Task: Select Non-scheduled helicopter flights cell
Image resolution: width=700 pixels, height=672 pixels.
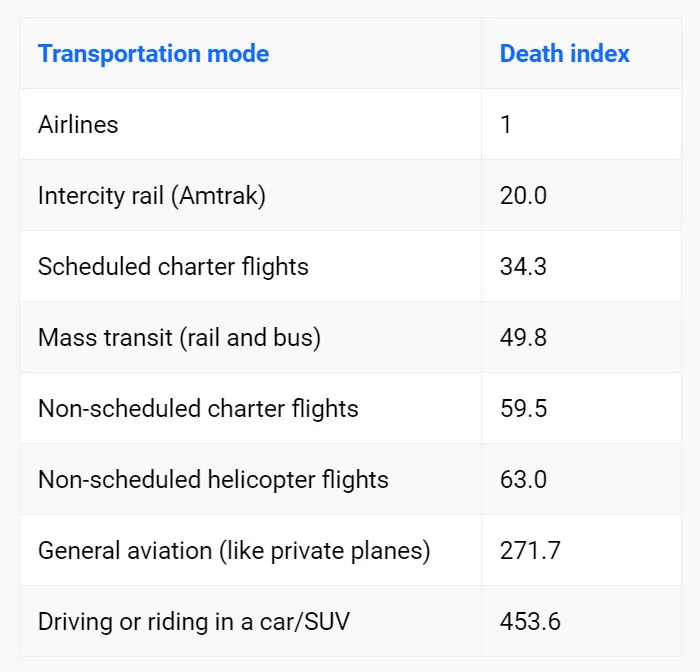Action: [213, 480]
